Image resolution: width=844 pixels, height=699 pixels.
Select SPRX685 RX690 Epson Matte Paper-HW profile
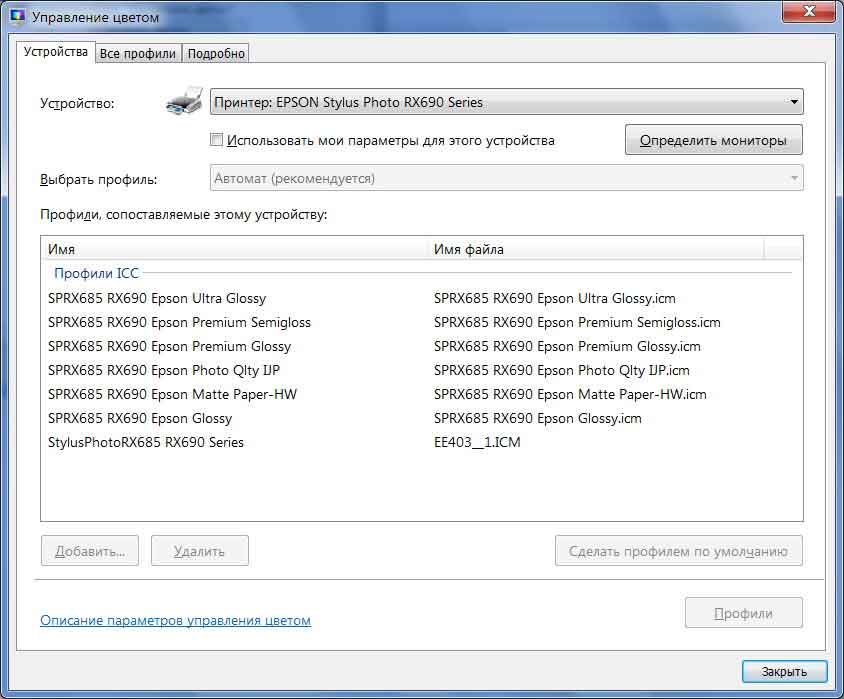[172, 394]
